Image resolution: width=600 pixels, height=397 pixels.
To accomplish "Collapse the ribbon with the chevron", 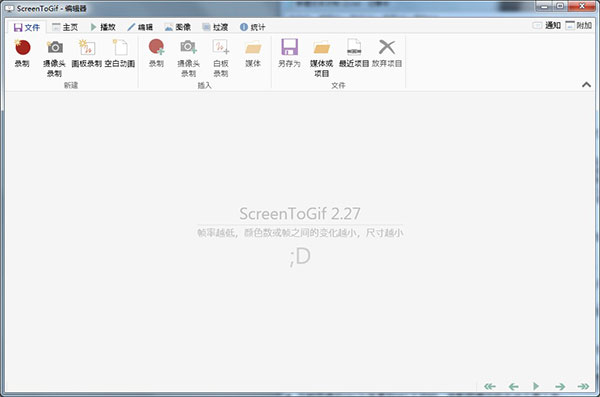I will [586, 85].
